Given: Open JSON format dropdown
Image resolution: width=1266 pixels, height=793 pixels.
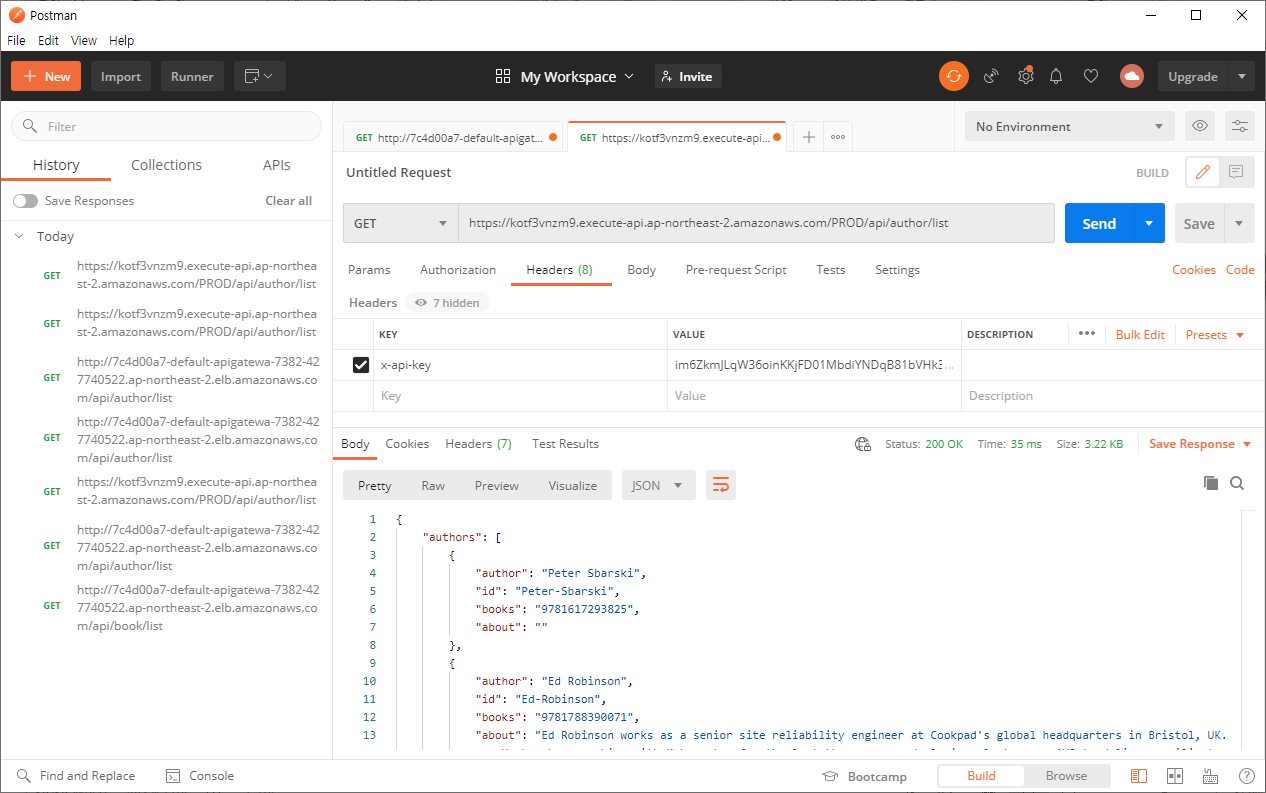Looking at the screenshot, I should point(658,485).
